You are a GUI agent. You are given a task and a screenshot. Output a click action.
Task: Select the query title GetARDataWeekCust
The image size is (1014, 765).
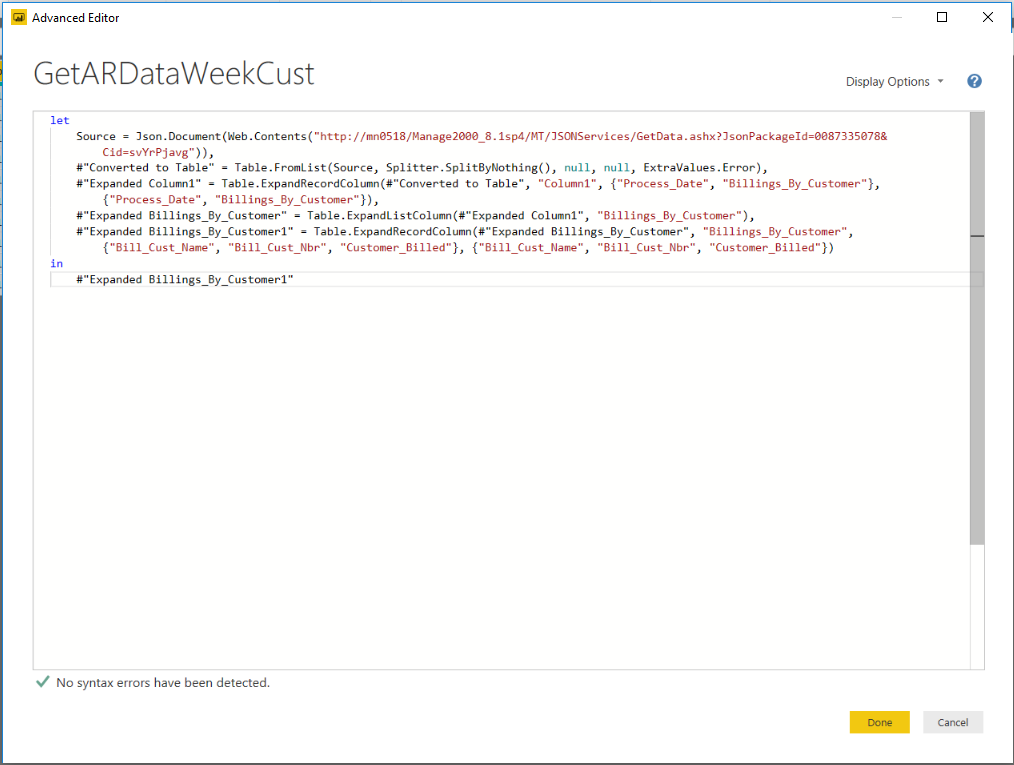(175, 73)
